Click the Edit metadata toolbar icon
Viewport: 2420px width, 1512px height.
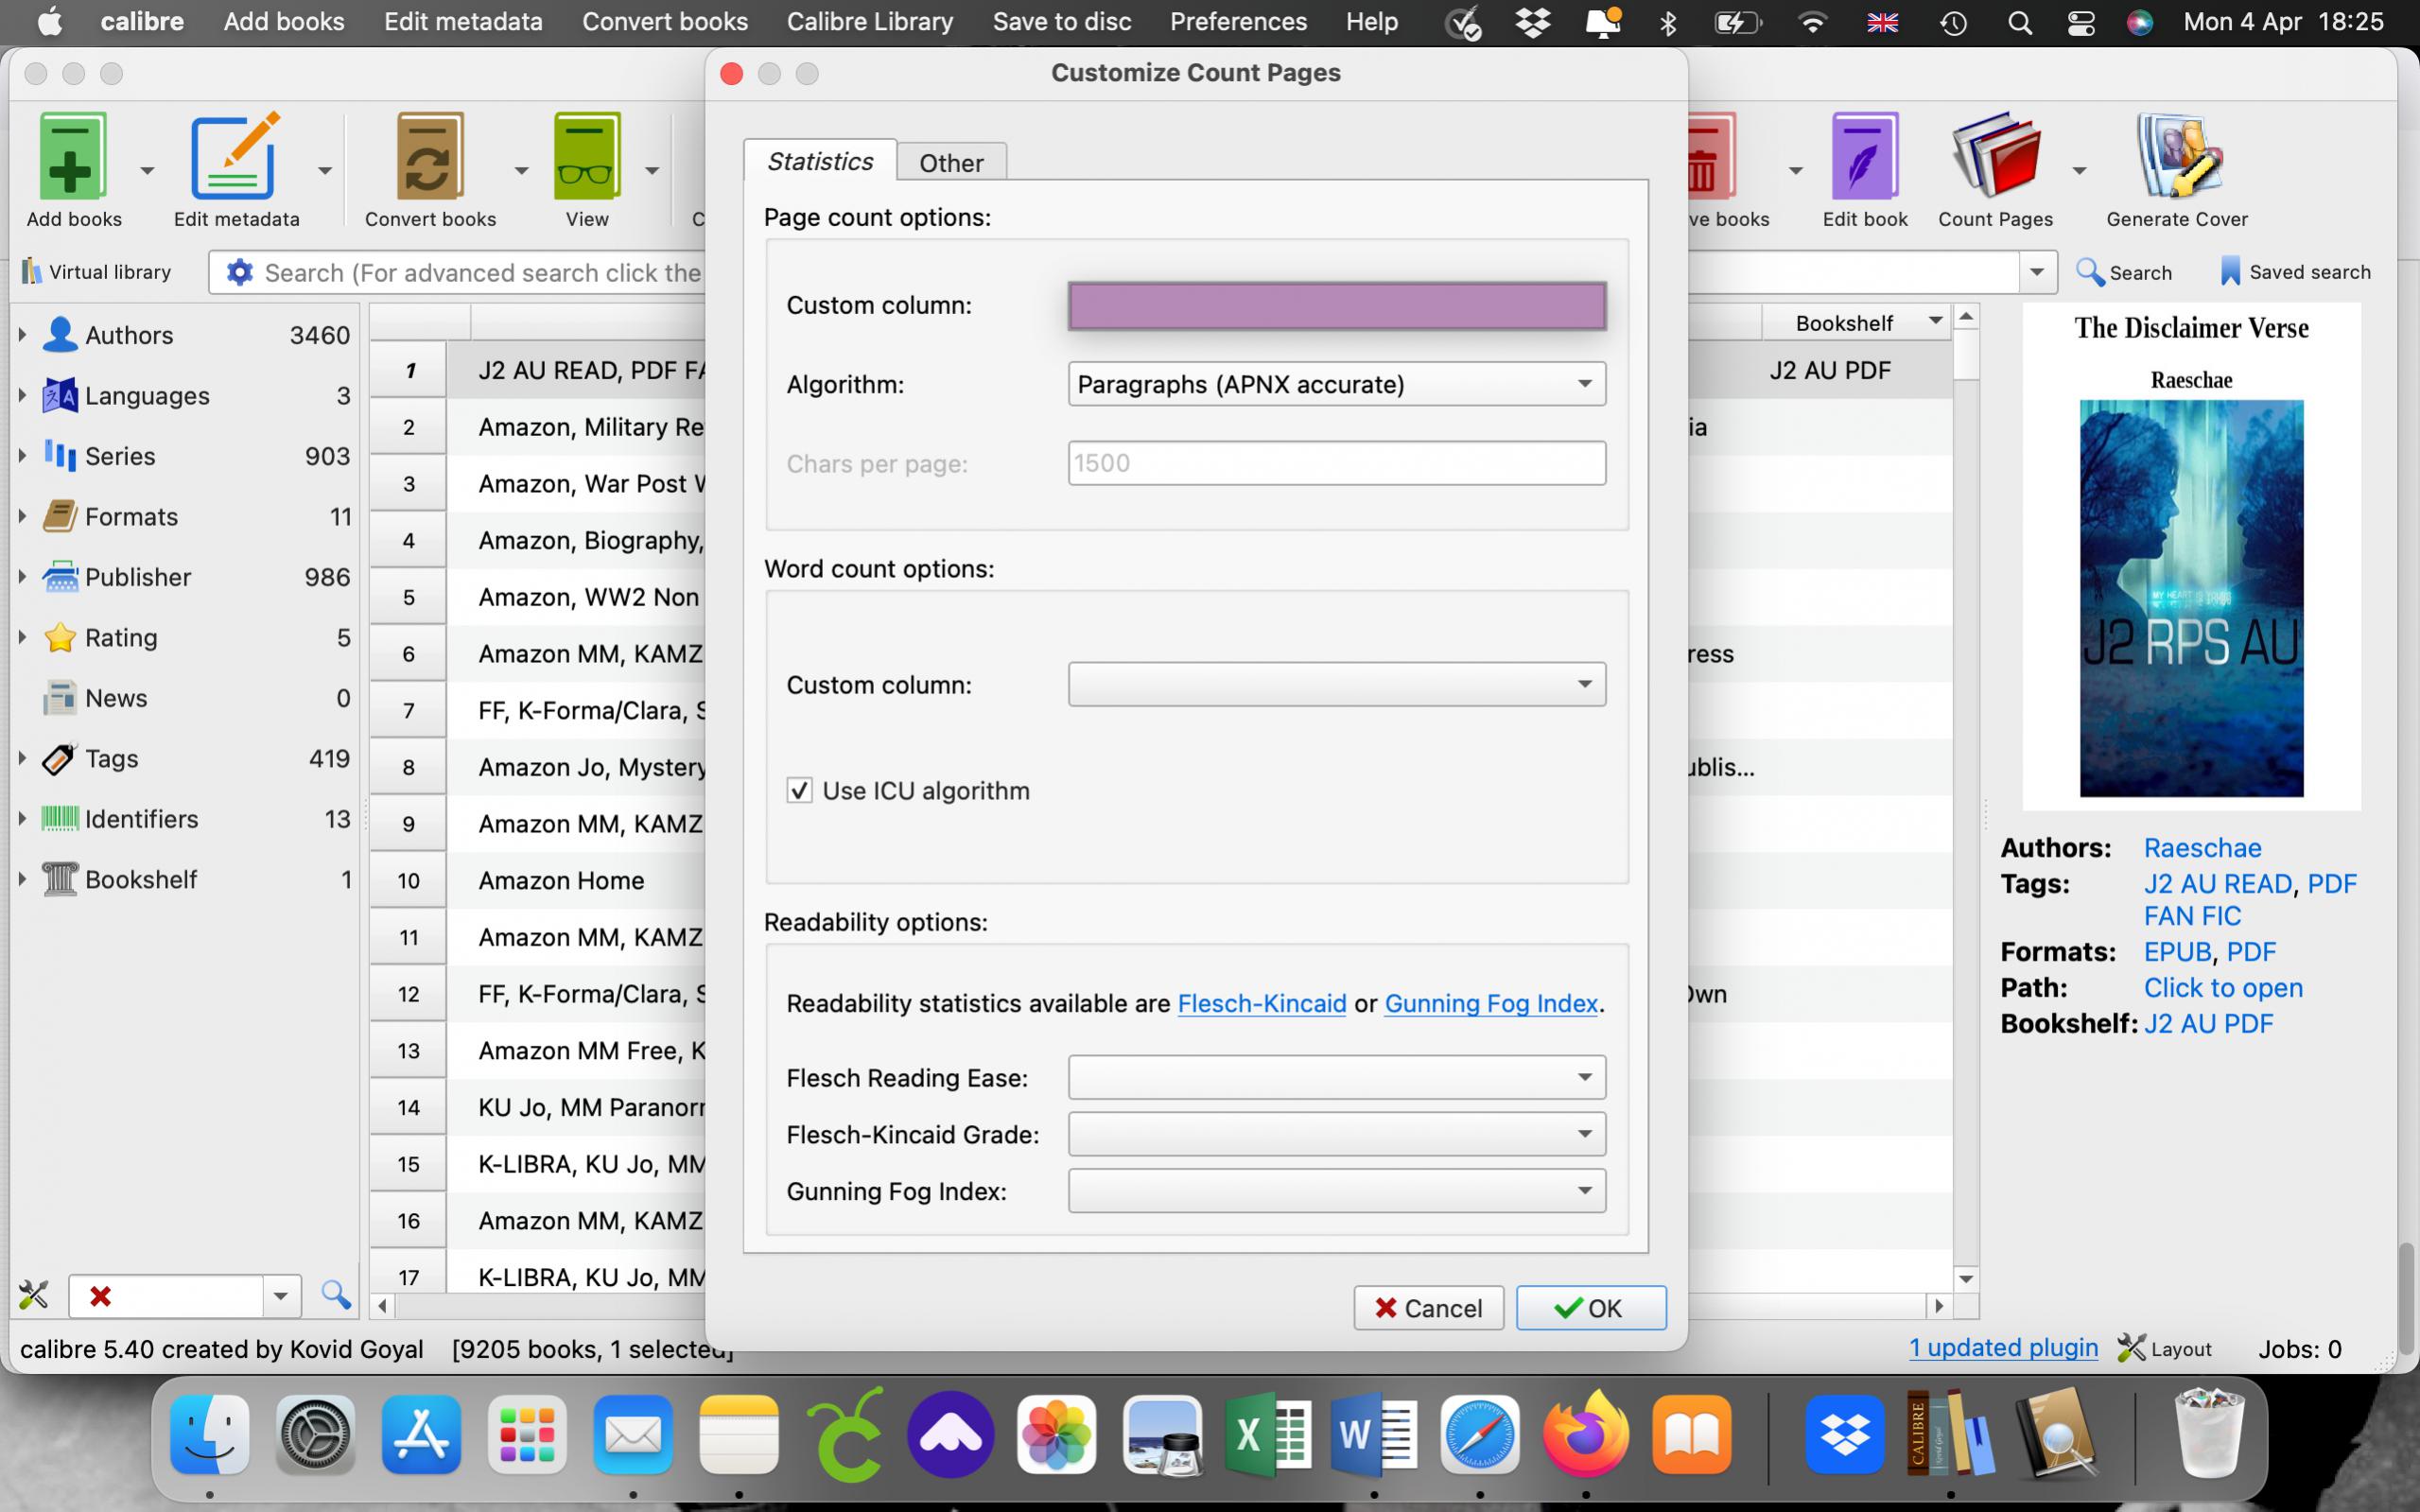point(235,156)
